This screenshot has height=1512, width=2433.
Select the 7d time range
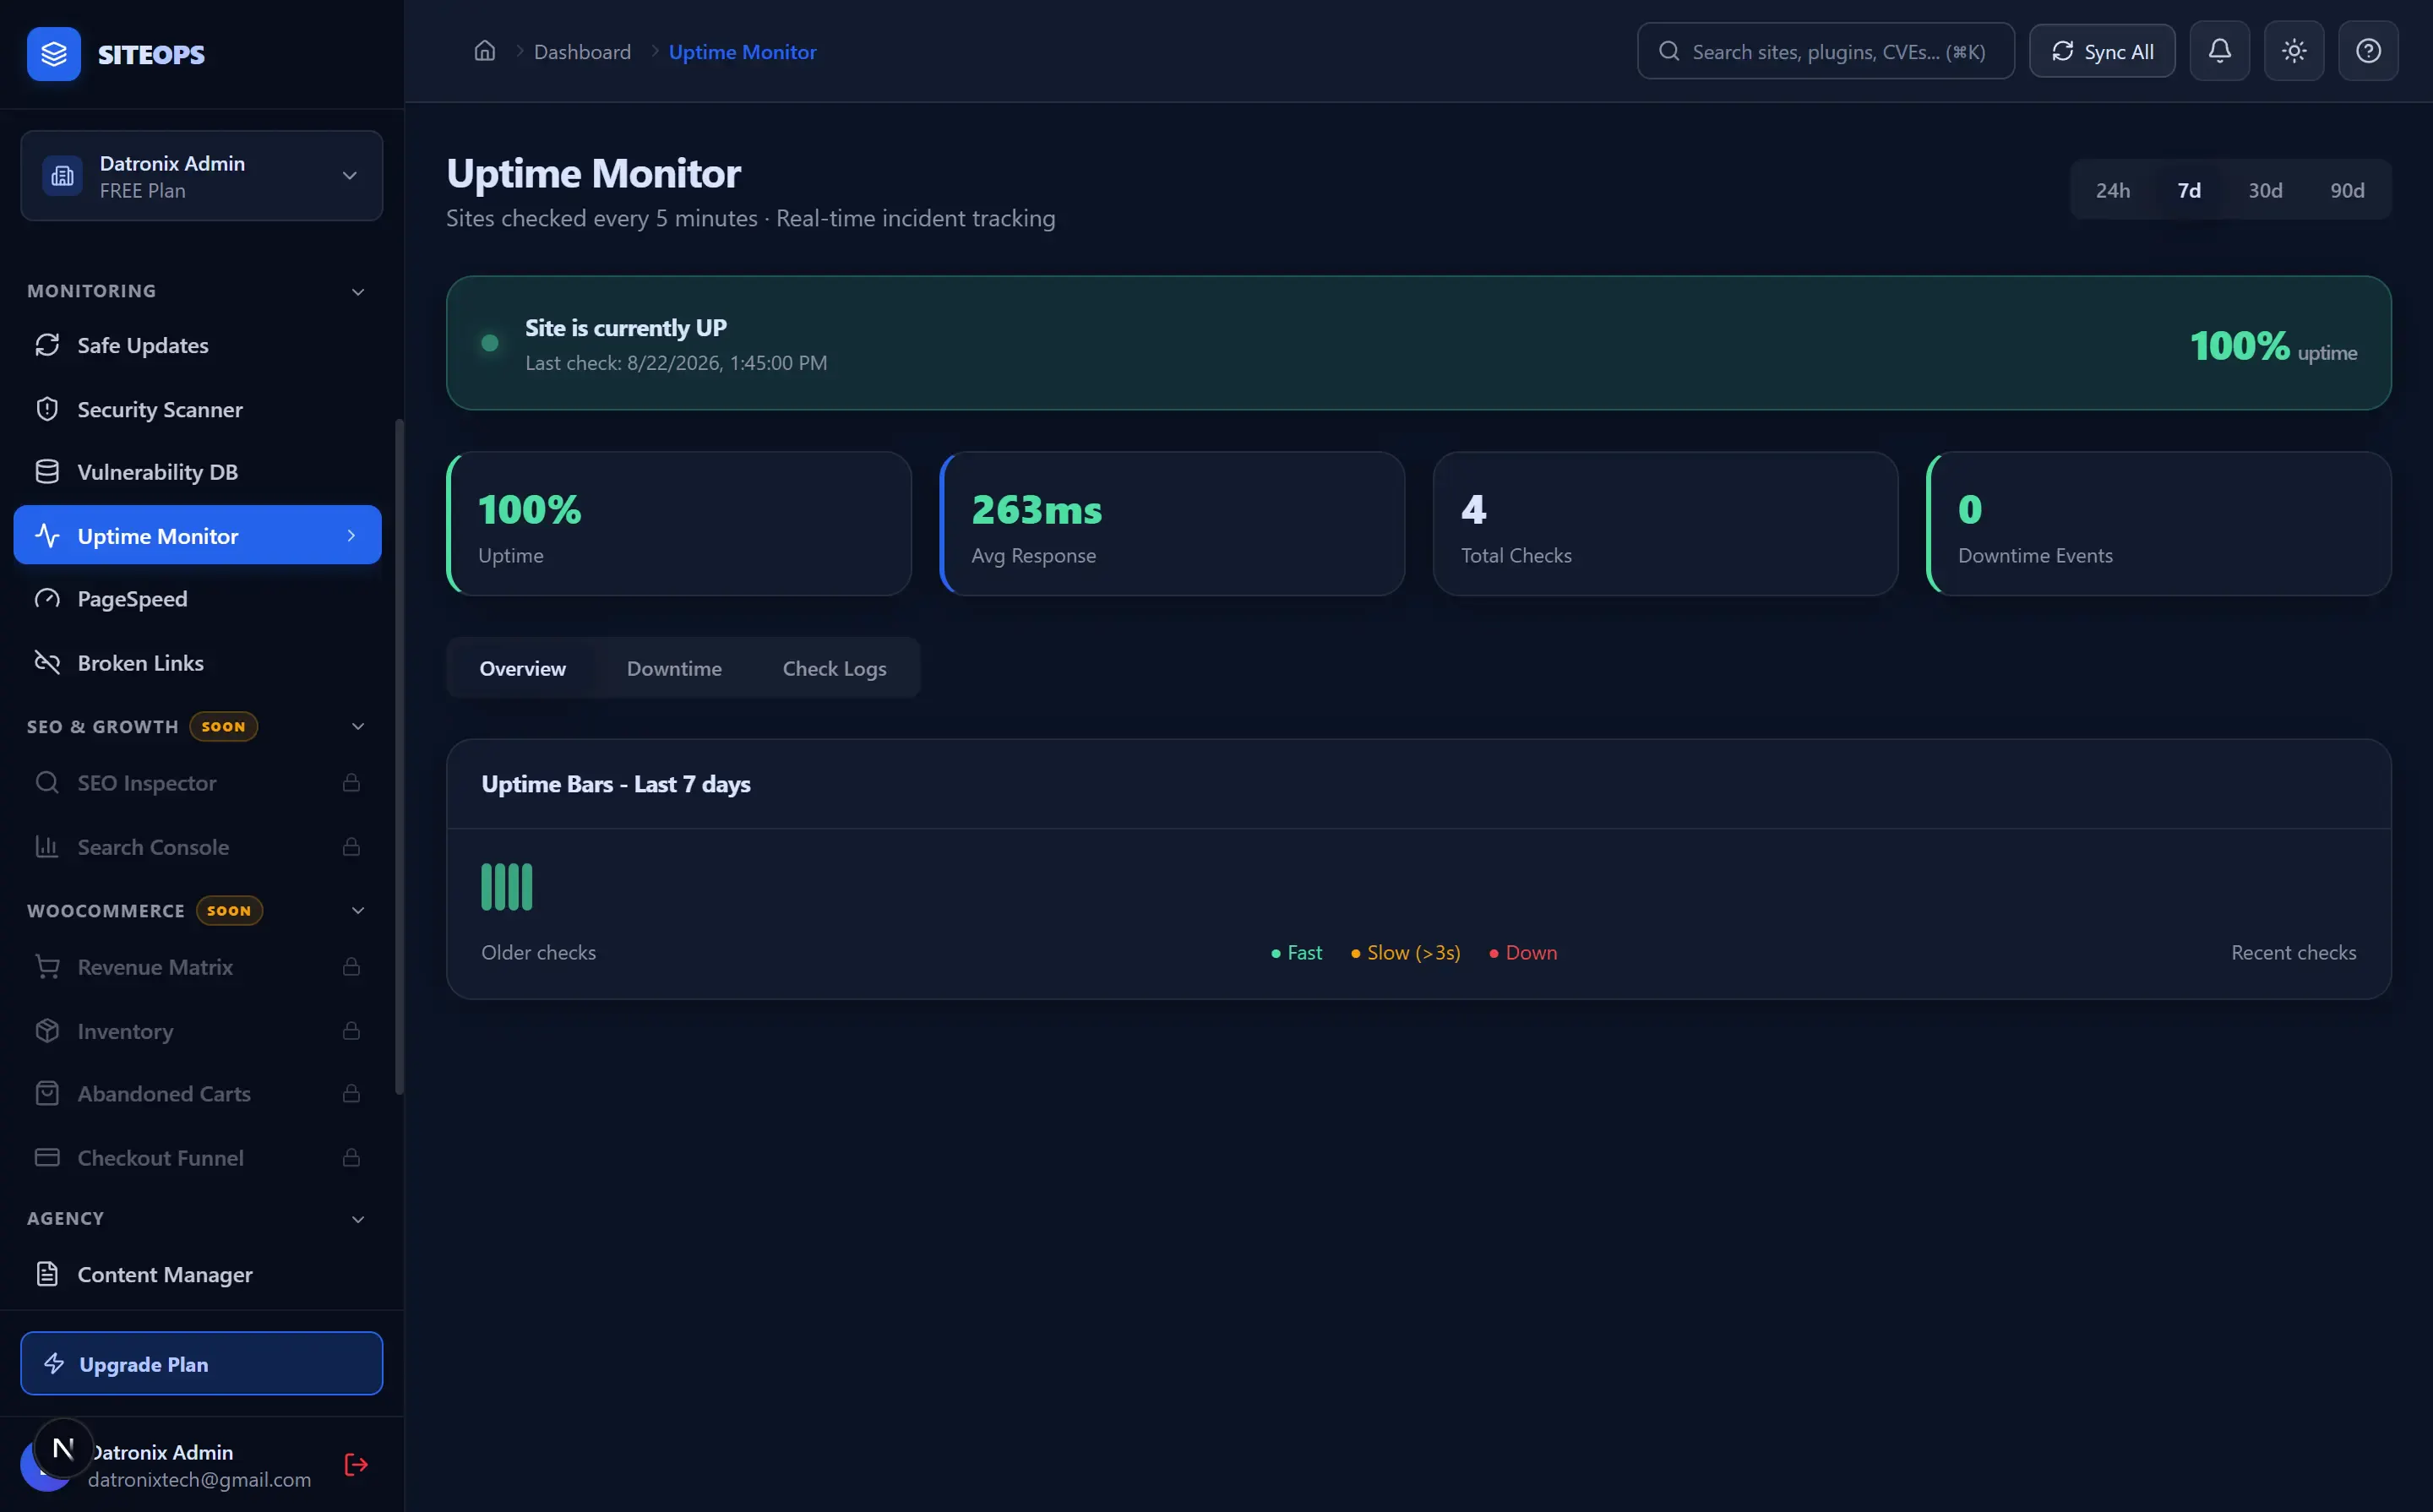pos(2189,190)
